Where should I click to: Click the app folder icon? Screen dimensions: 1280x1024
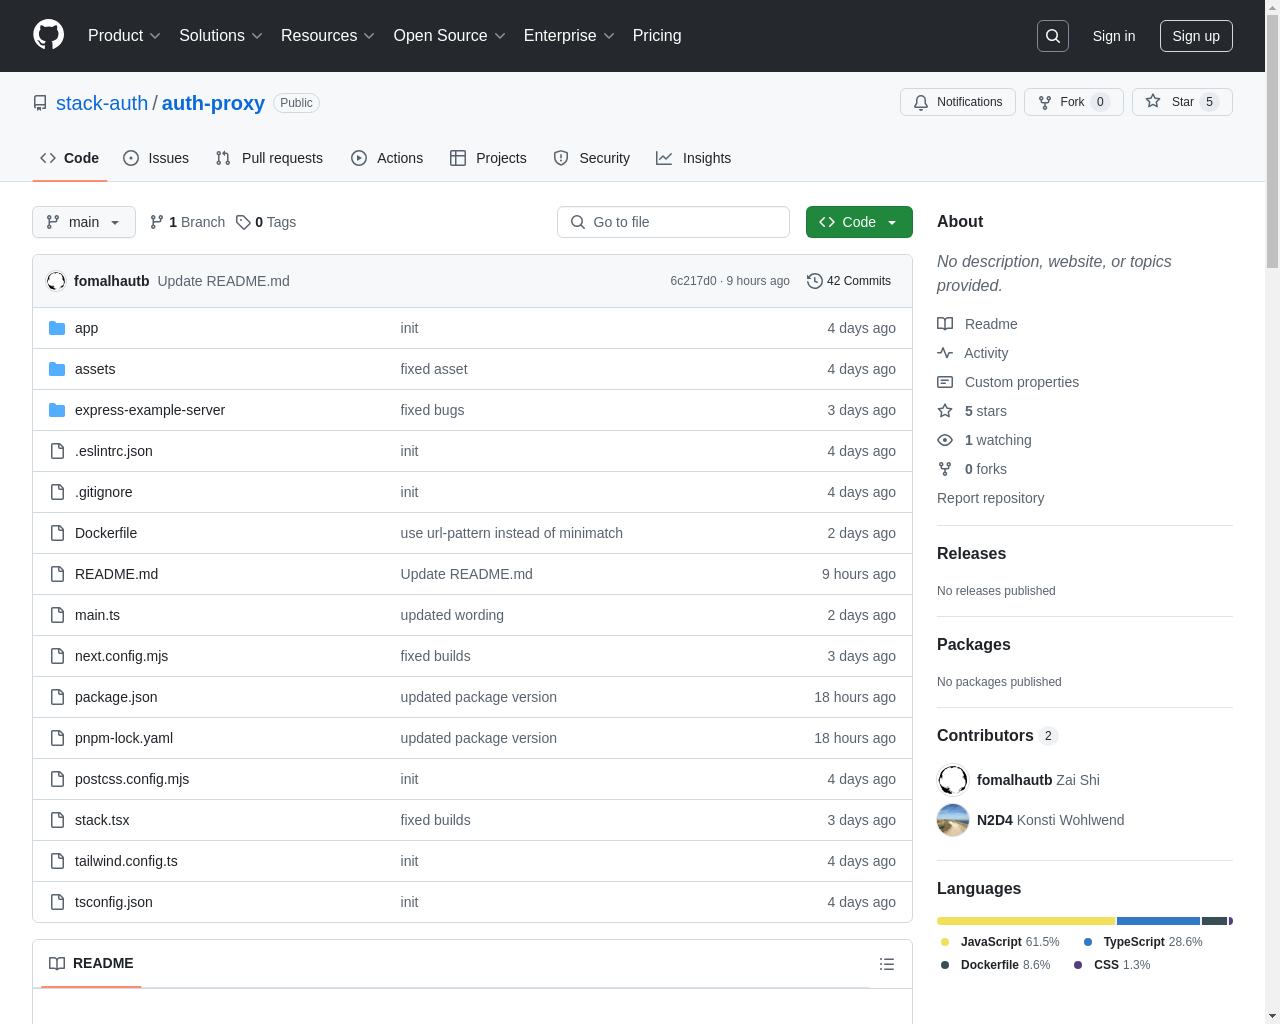point(57,328)
